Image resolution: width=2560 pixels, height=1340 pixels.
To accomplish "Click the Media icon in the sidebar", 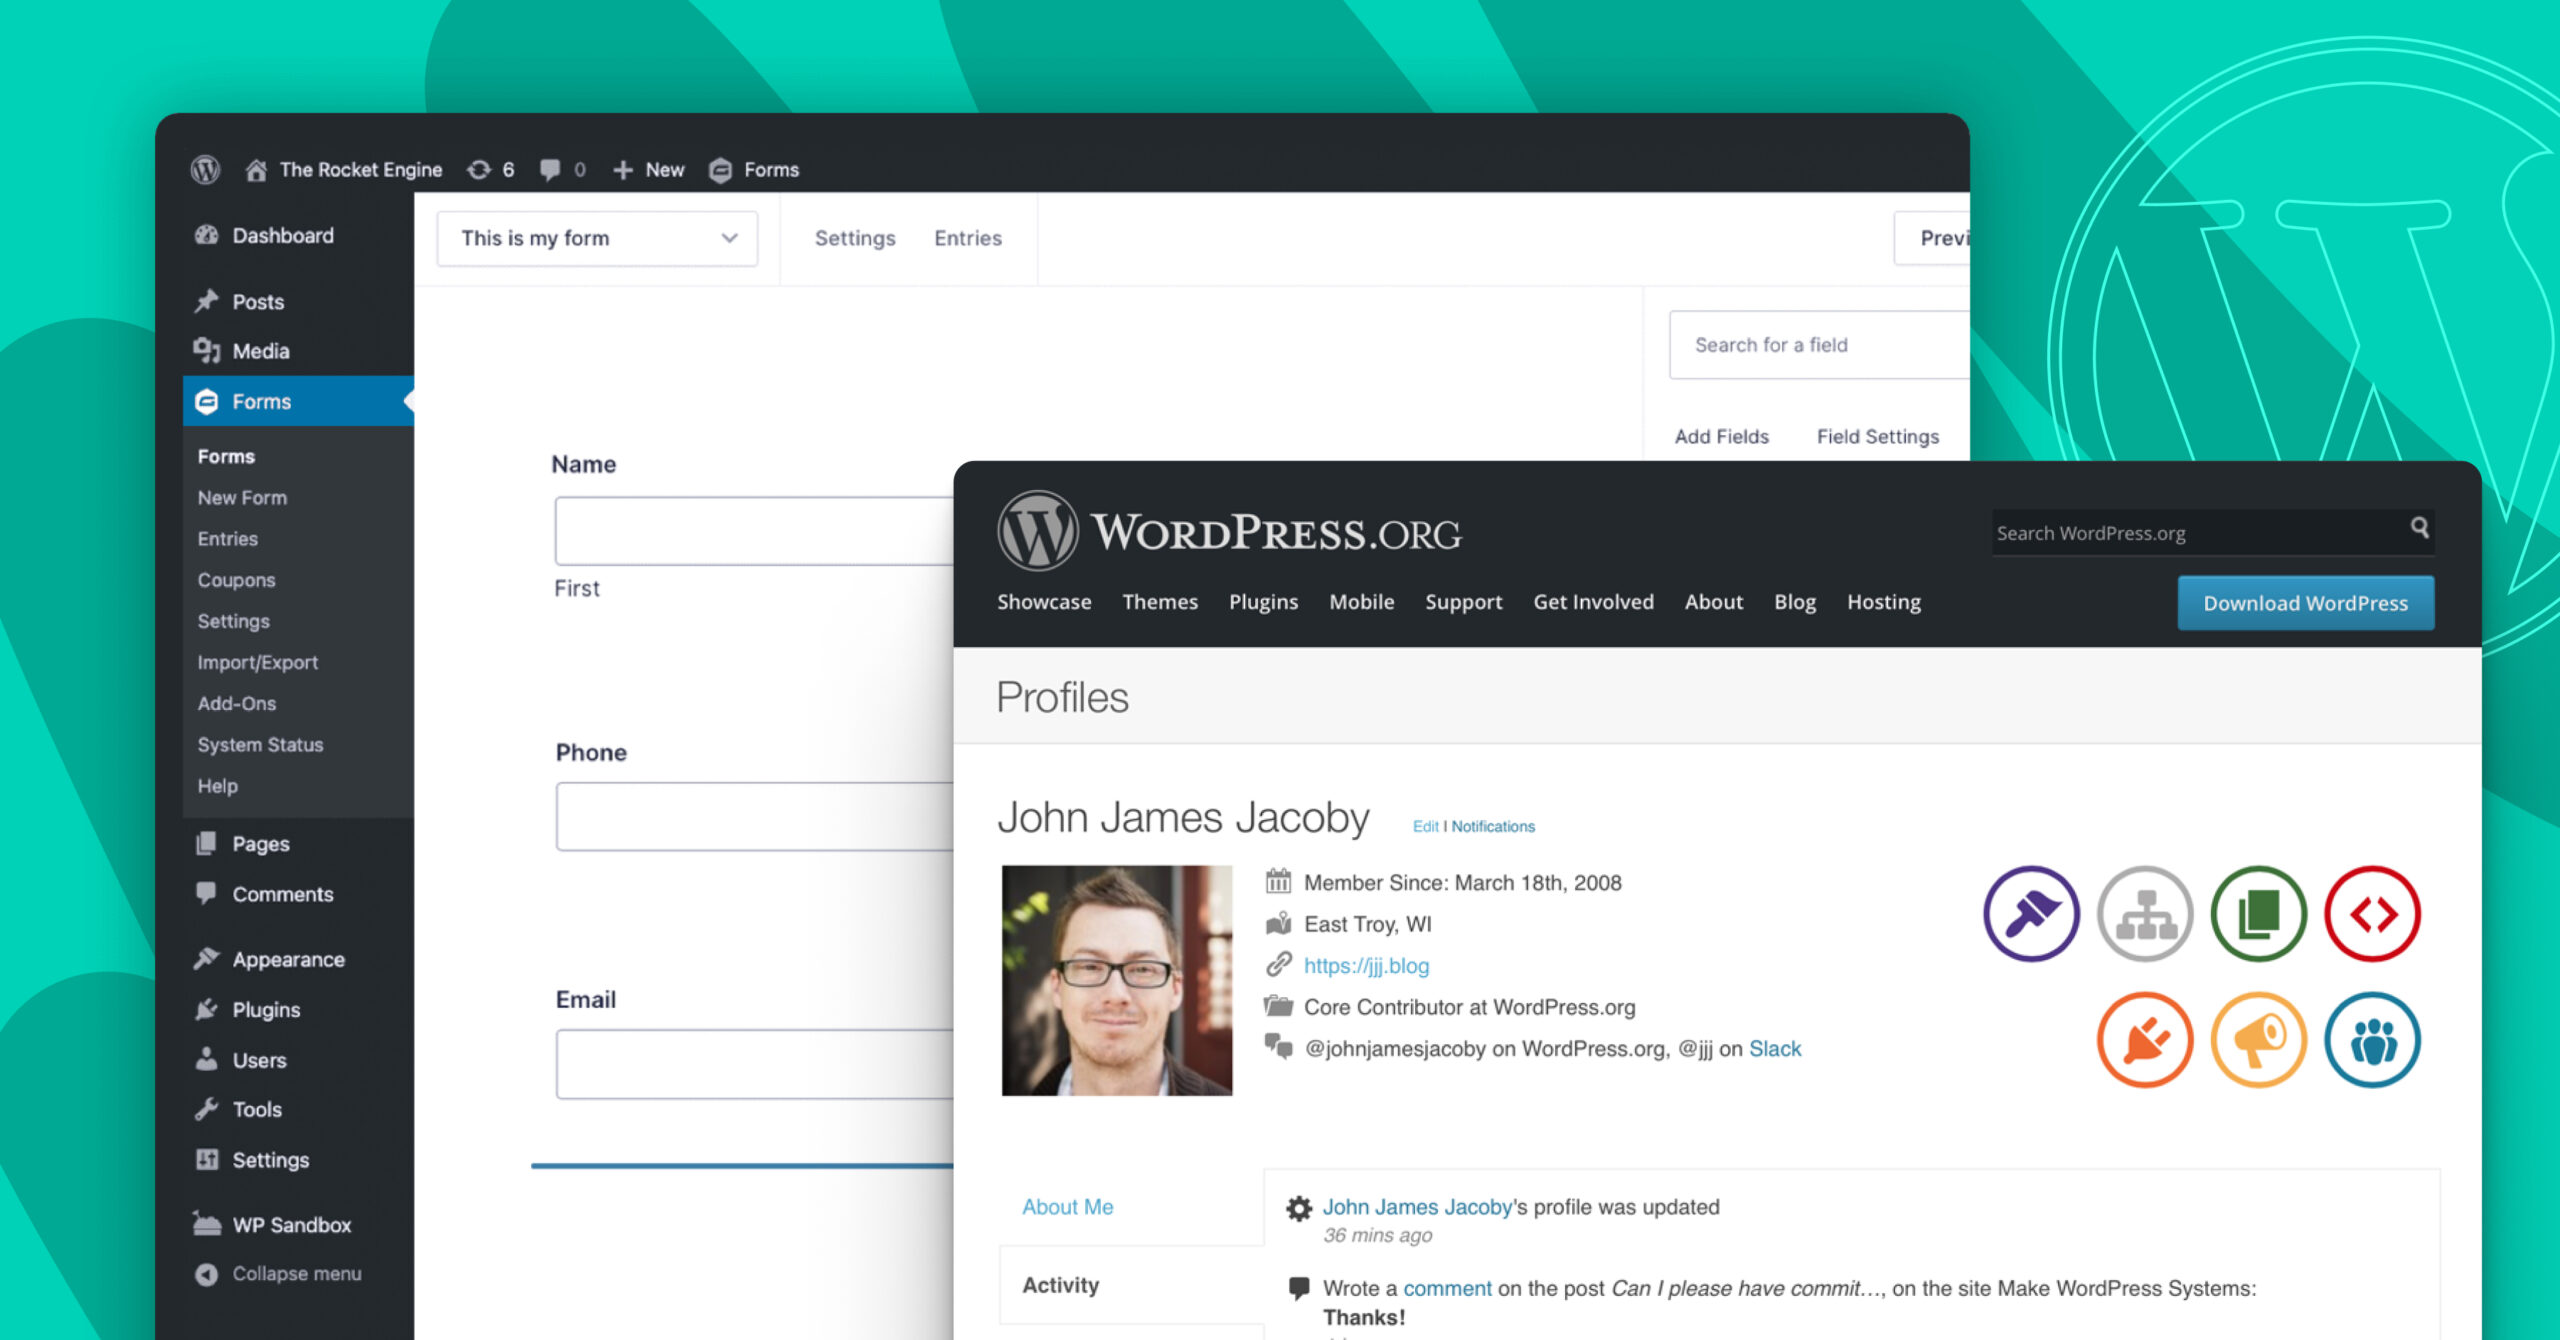I will [206, 351].
